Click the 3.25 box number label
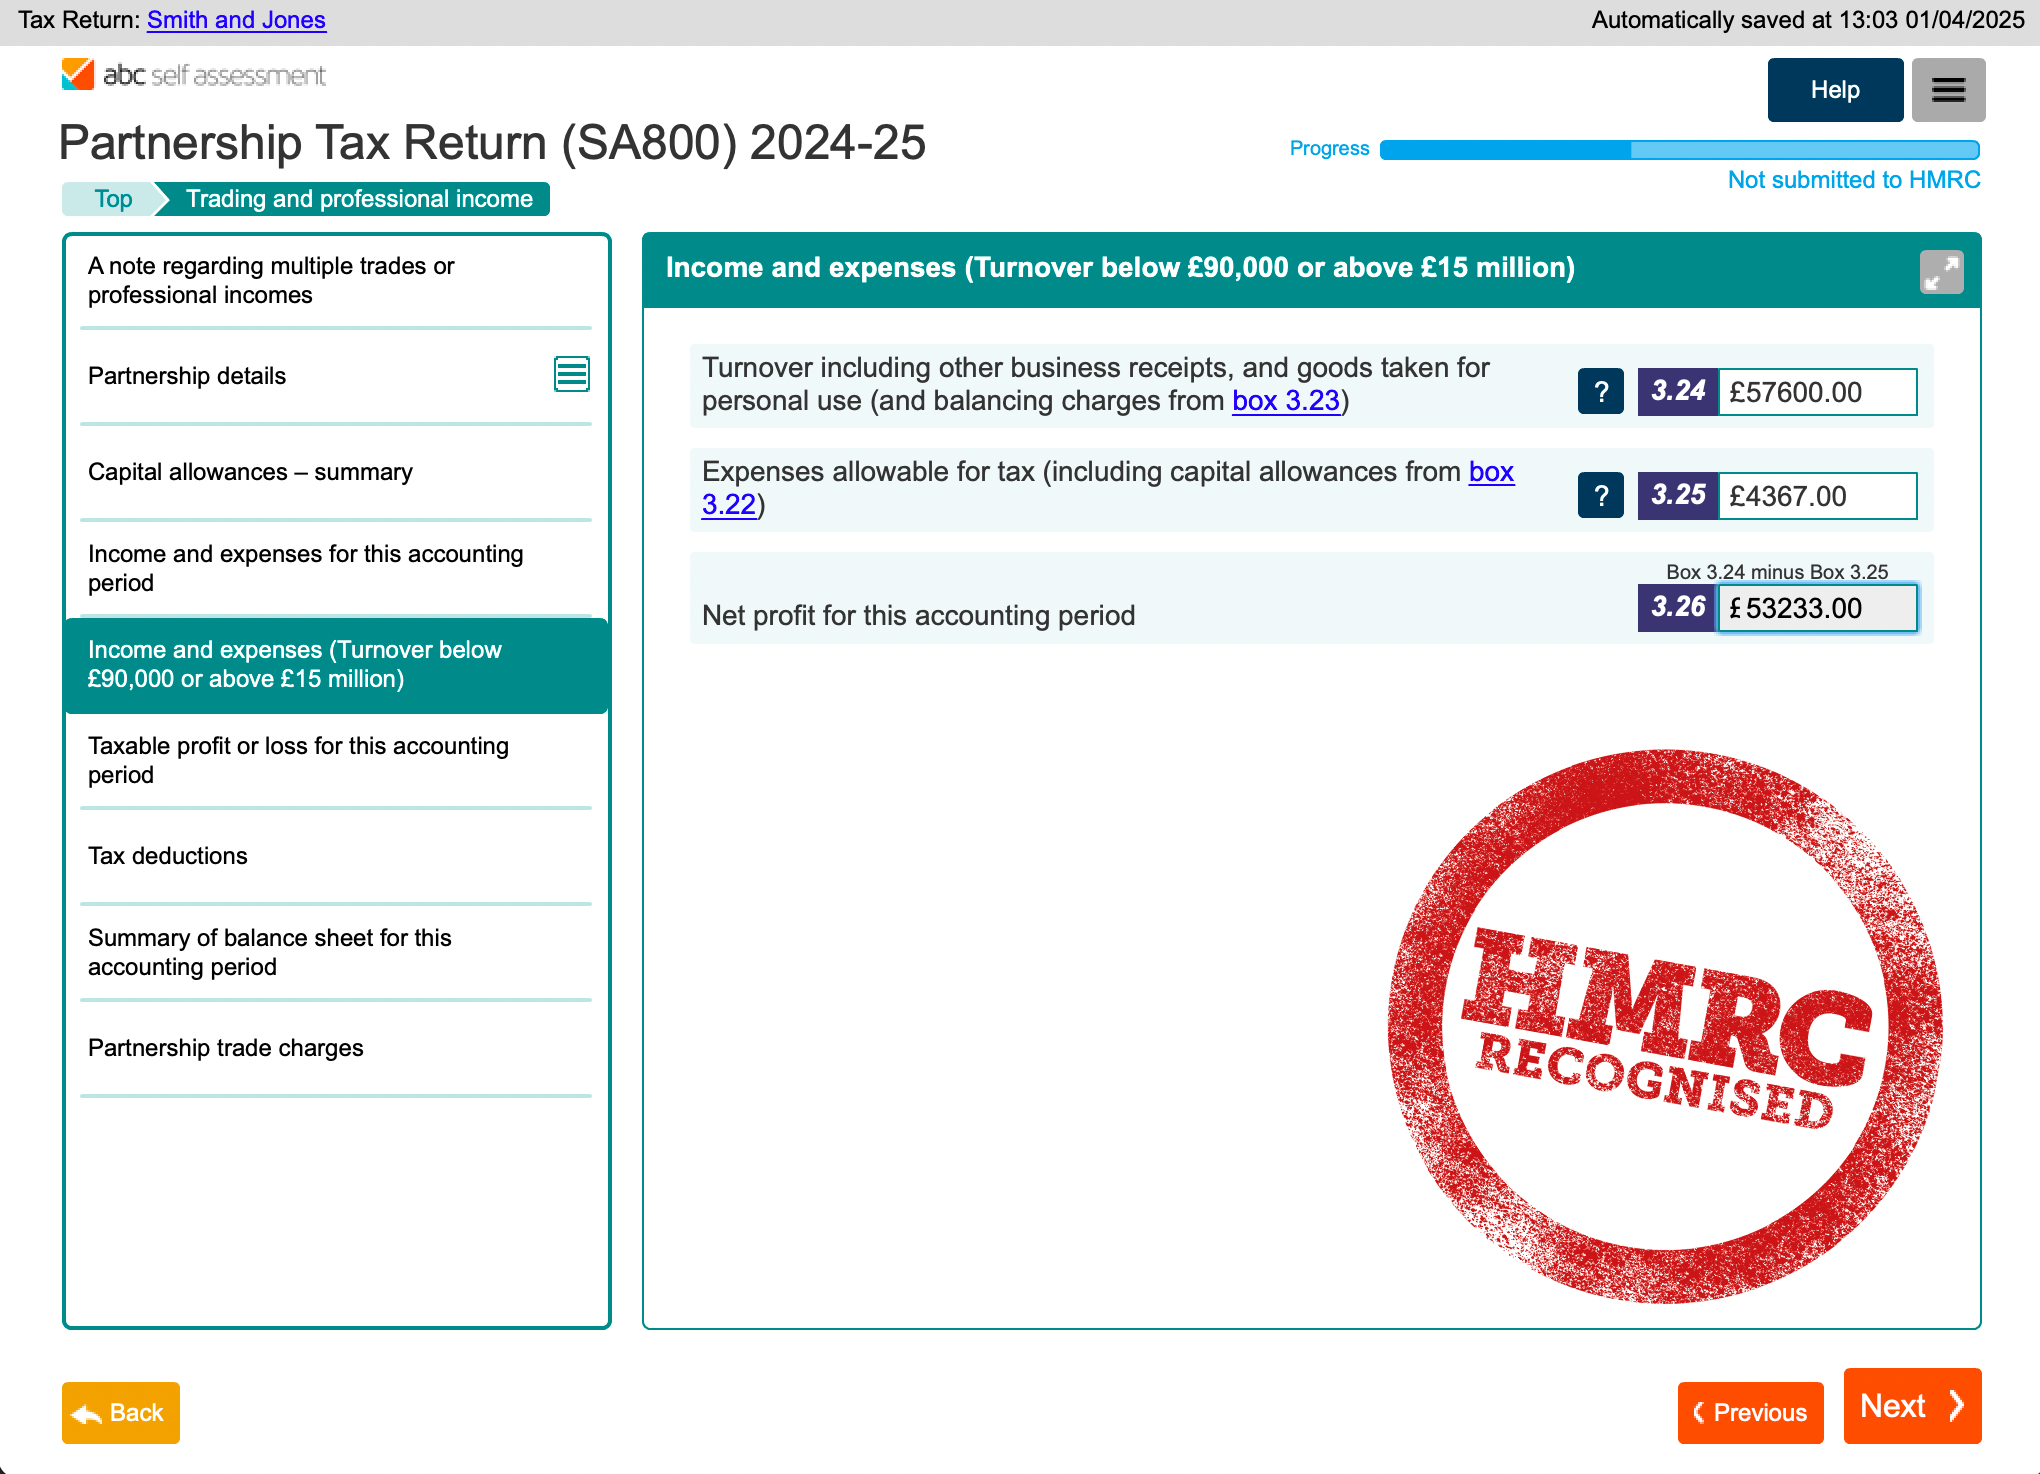This screenshot has width=2040, height=1474. click(1678, 495)
